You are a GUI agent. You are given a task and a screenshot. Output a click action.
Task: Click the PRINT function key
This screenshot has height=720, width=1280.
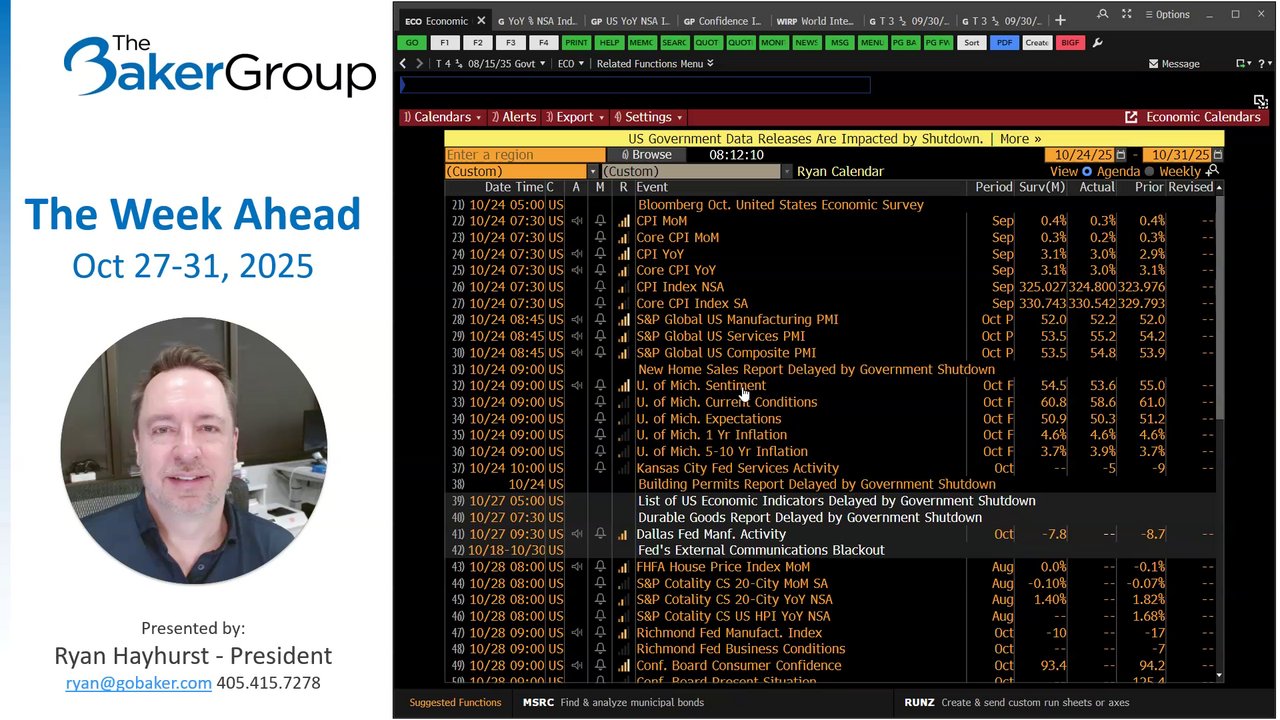(x=576, y=43)
